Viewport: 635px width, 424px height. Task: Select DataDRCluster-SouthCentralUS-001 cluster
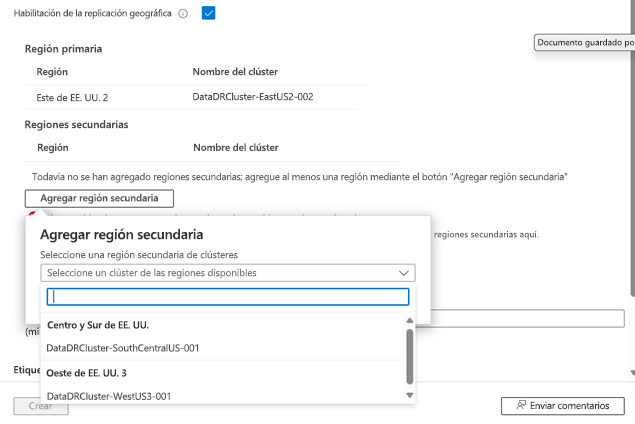[123, 348]
